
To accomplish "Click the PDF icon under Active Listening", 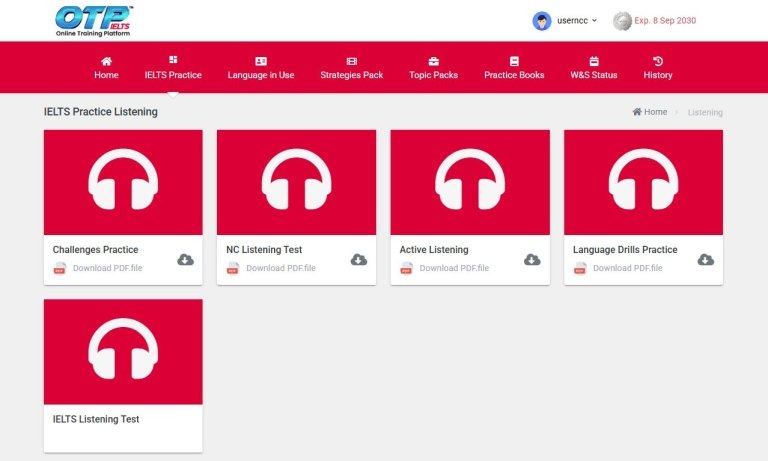I will pyautogui.click(x=406, y=268).
